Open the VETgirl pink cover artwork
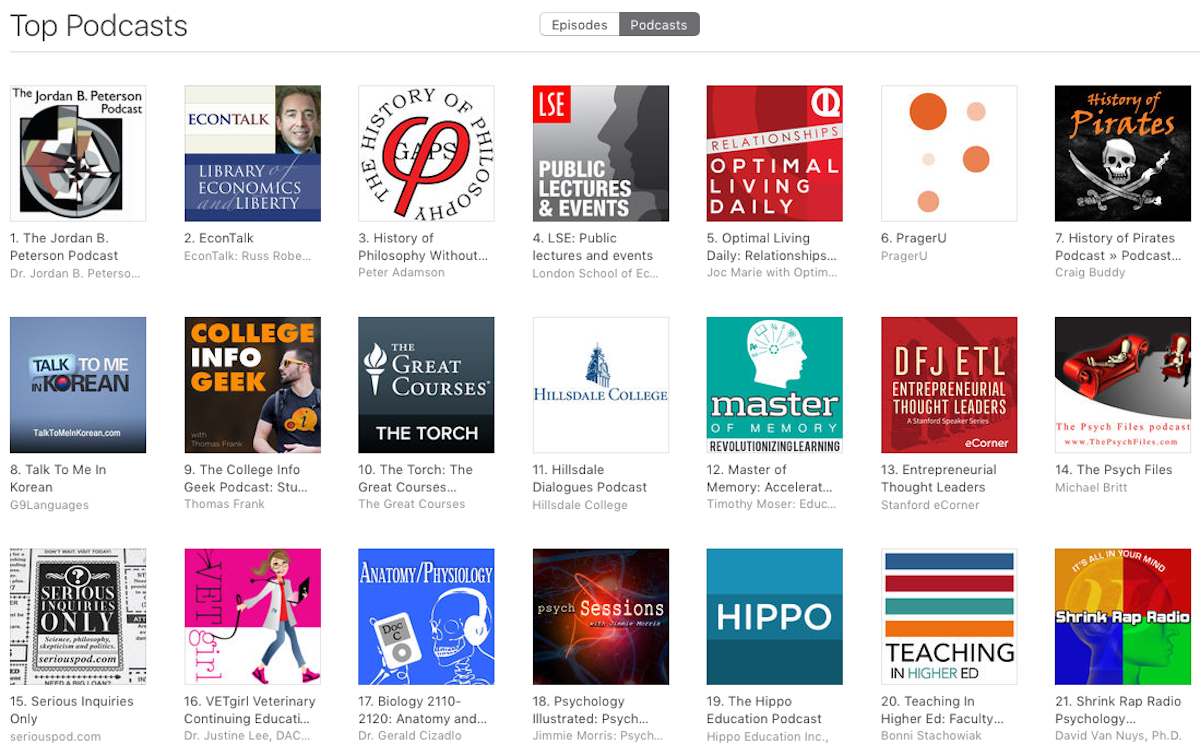Screen dimensions: 1200x756 253,616
